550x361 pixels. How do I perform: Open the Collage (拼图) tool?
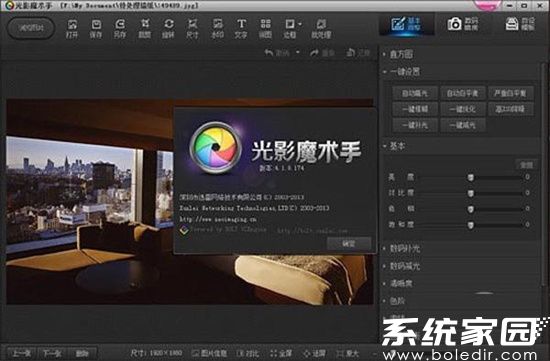click(x=266, y=28)
